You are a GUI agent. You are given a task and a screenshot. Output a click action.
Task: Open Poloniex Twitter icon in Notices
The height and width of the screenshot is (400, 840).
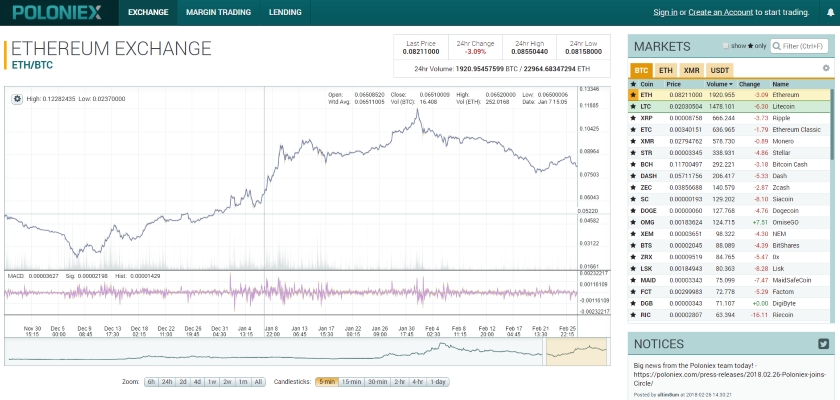[823, 344]
